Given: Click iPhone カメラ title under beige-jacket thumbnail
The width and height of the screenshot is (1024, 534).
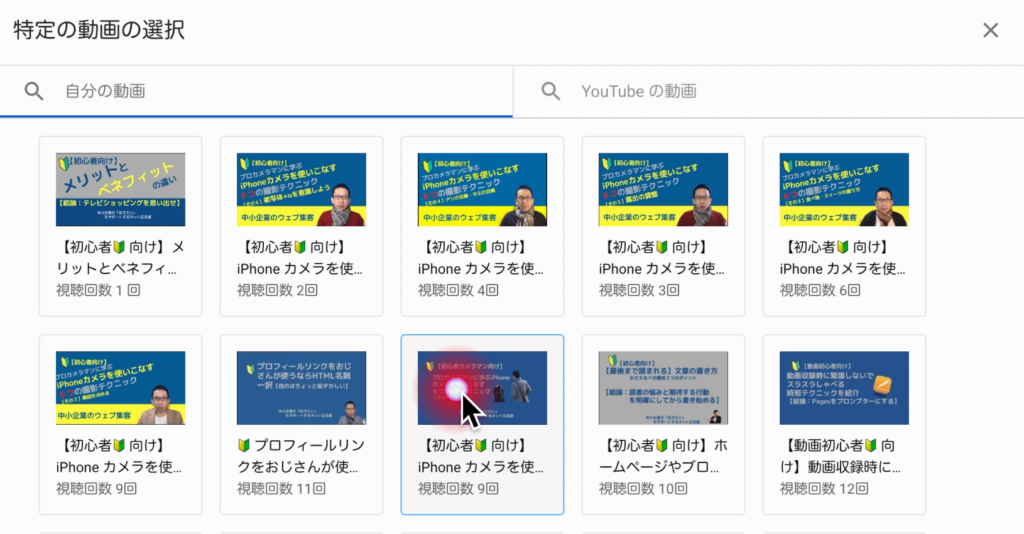Looking at the screenshot, I should 119,456.
